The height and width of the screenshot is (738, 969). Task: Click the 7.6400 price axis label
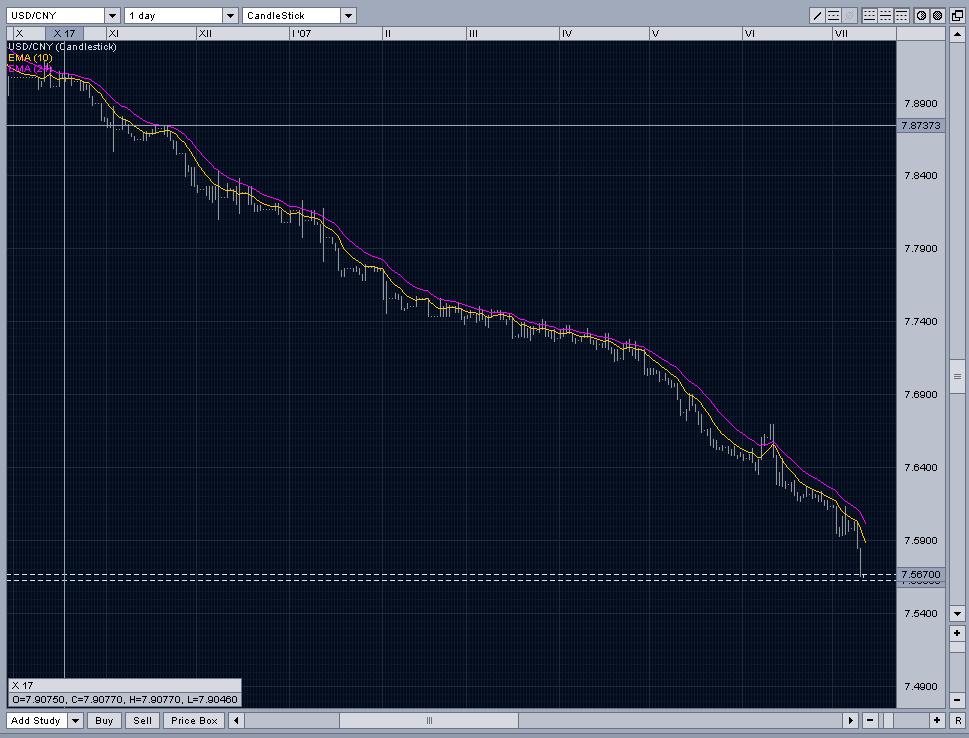pyautogui.click(x=920, y=467)
